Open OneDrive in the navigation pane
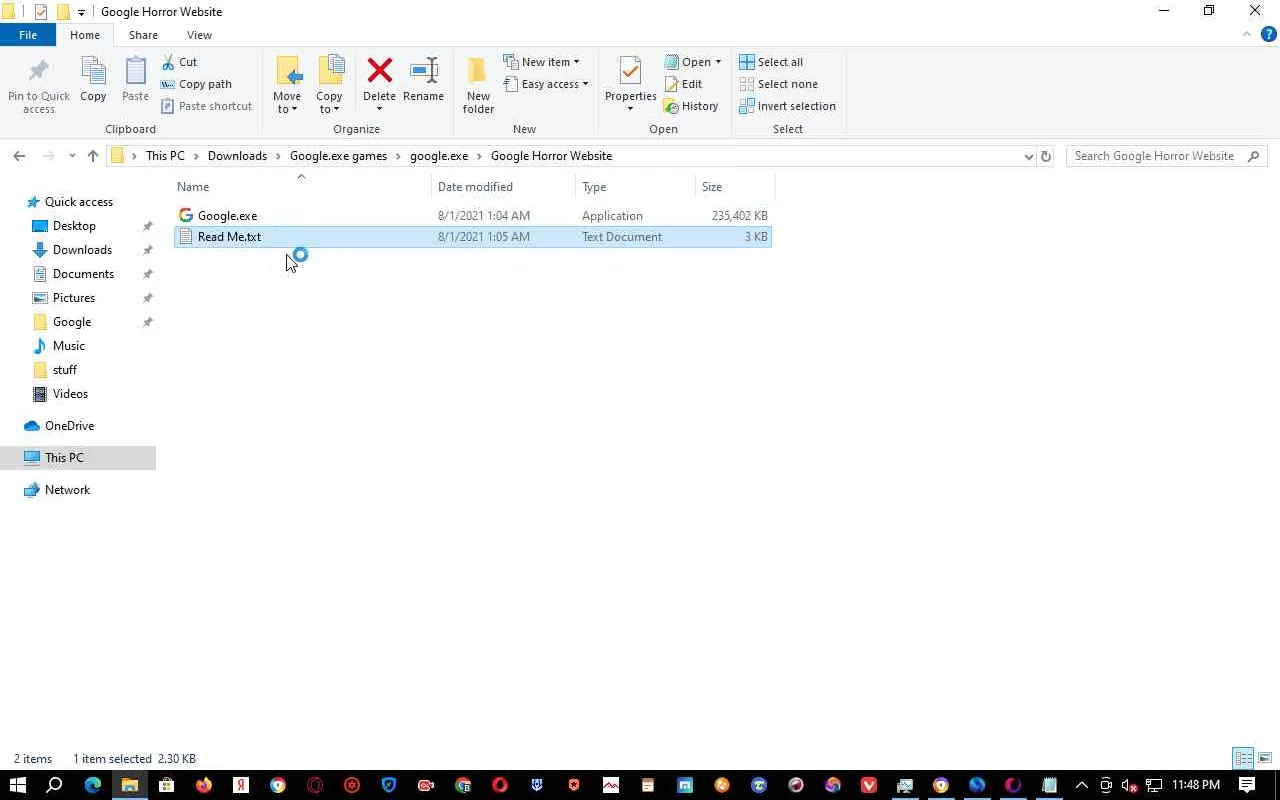 pos(69,426)
